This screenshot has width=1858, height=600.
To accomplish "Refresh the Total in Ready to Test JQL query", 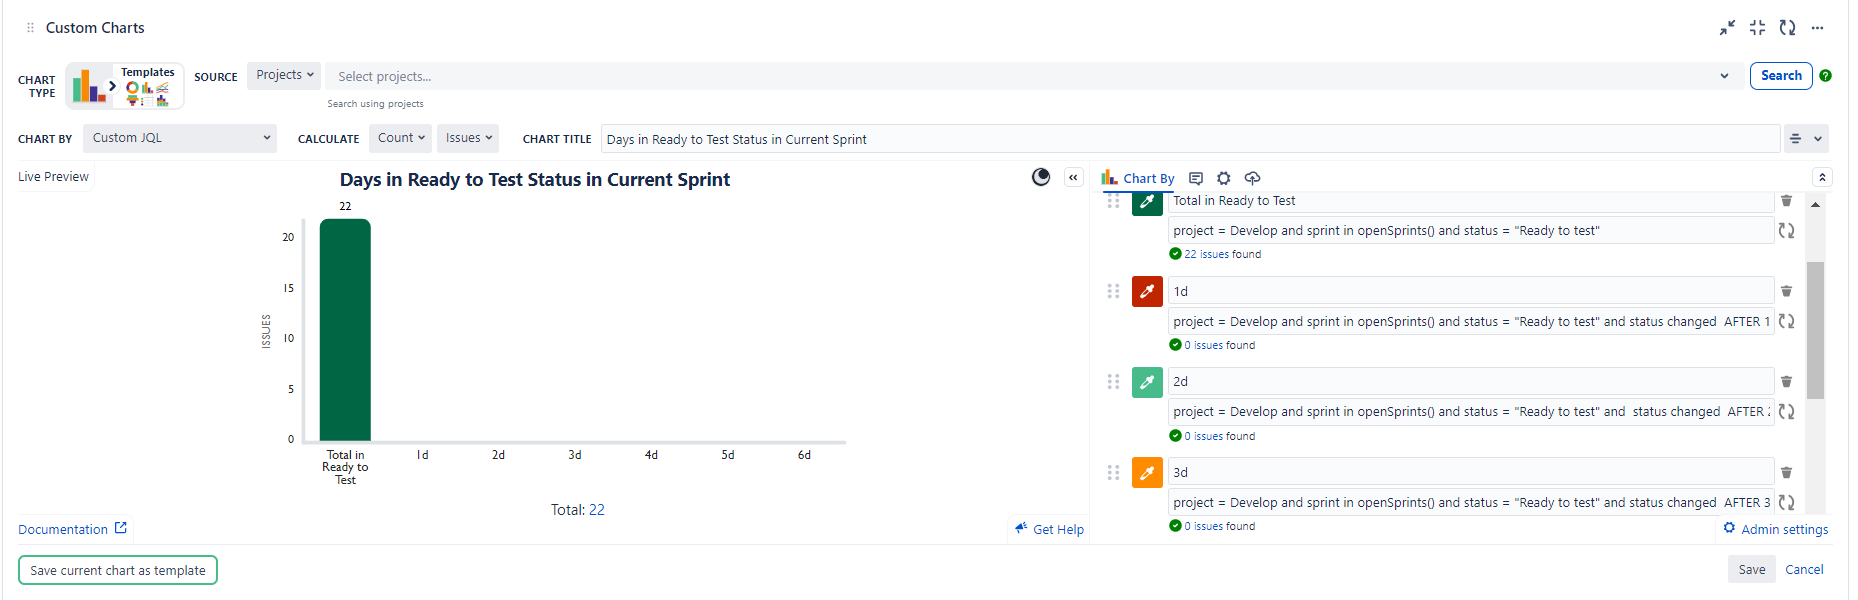I will [x=1786, y=231].
